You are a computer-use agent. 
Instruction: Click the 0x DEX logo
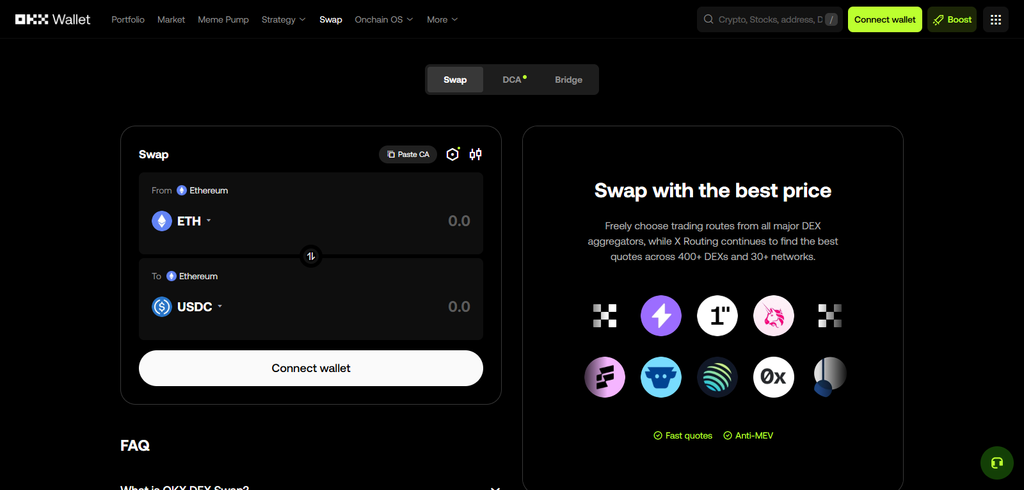pos(774,377)
